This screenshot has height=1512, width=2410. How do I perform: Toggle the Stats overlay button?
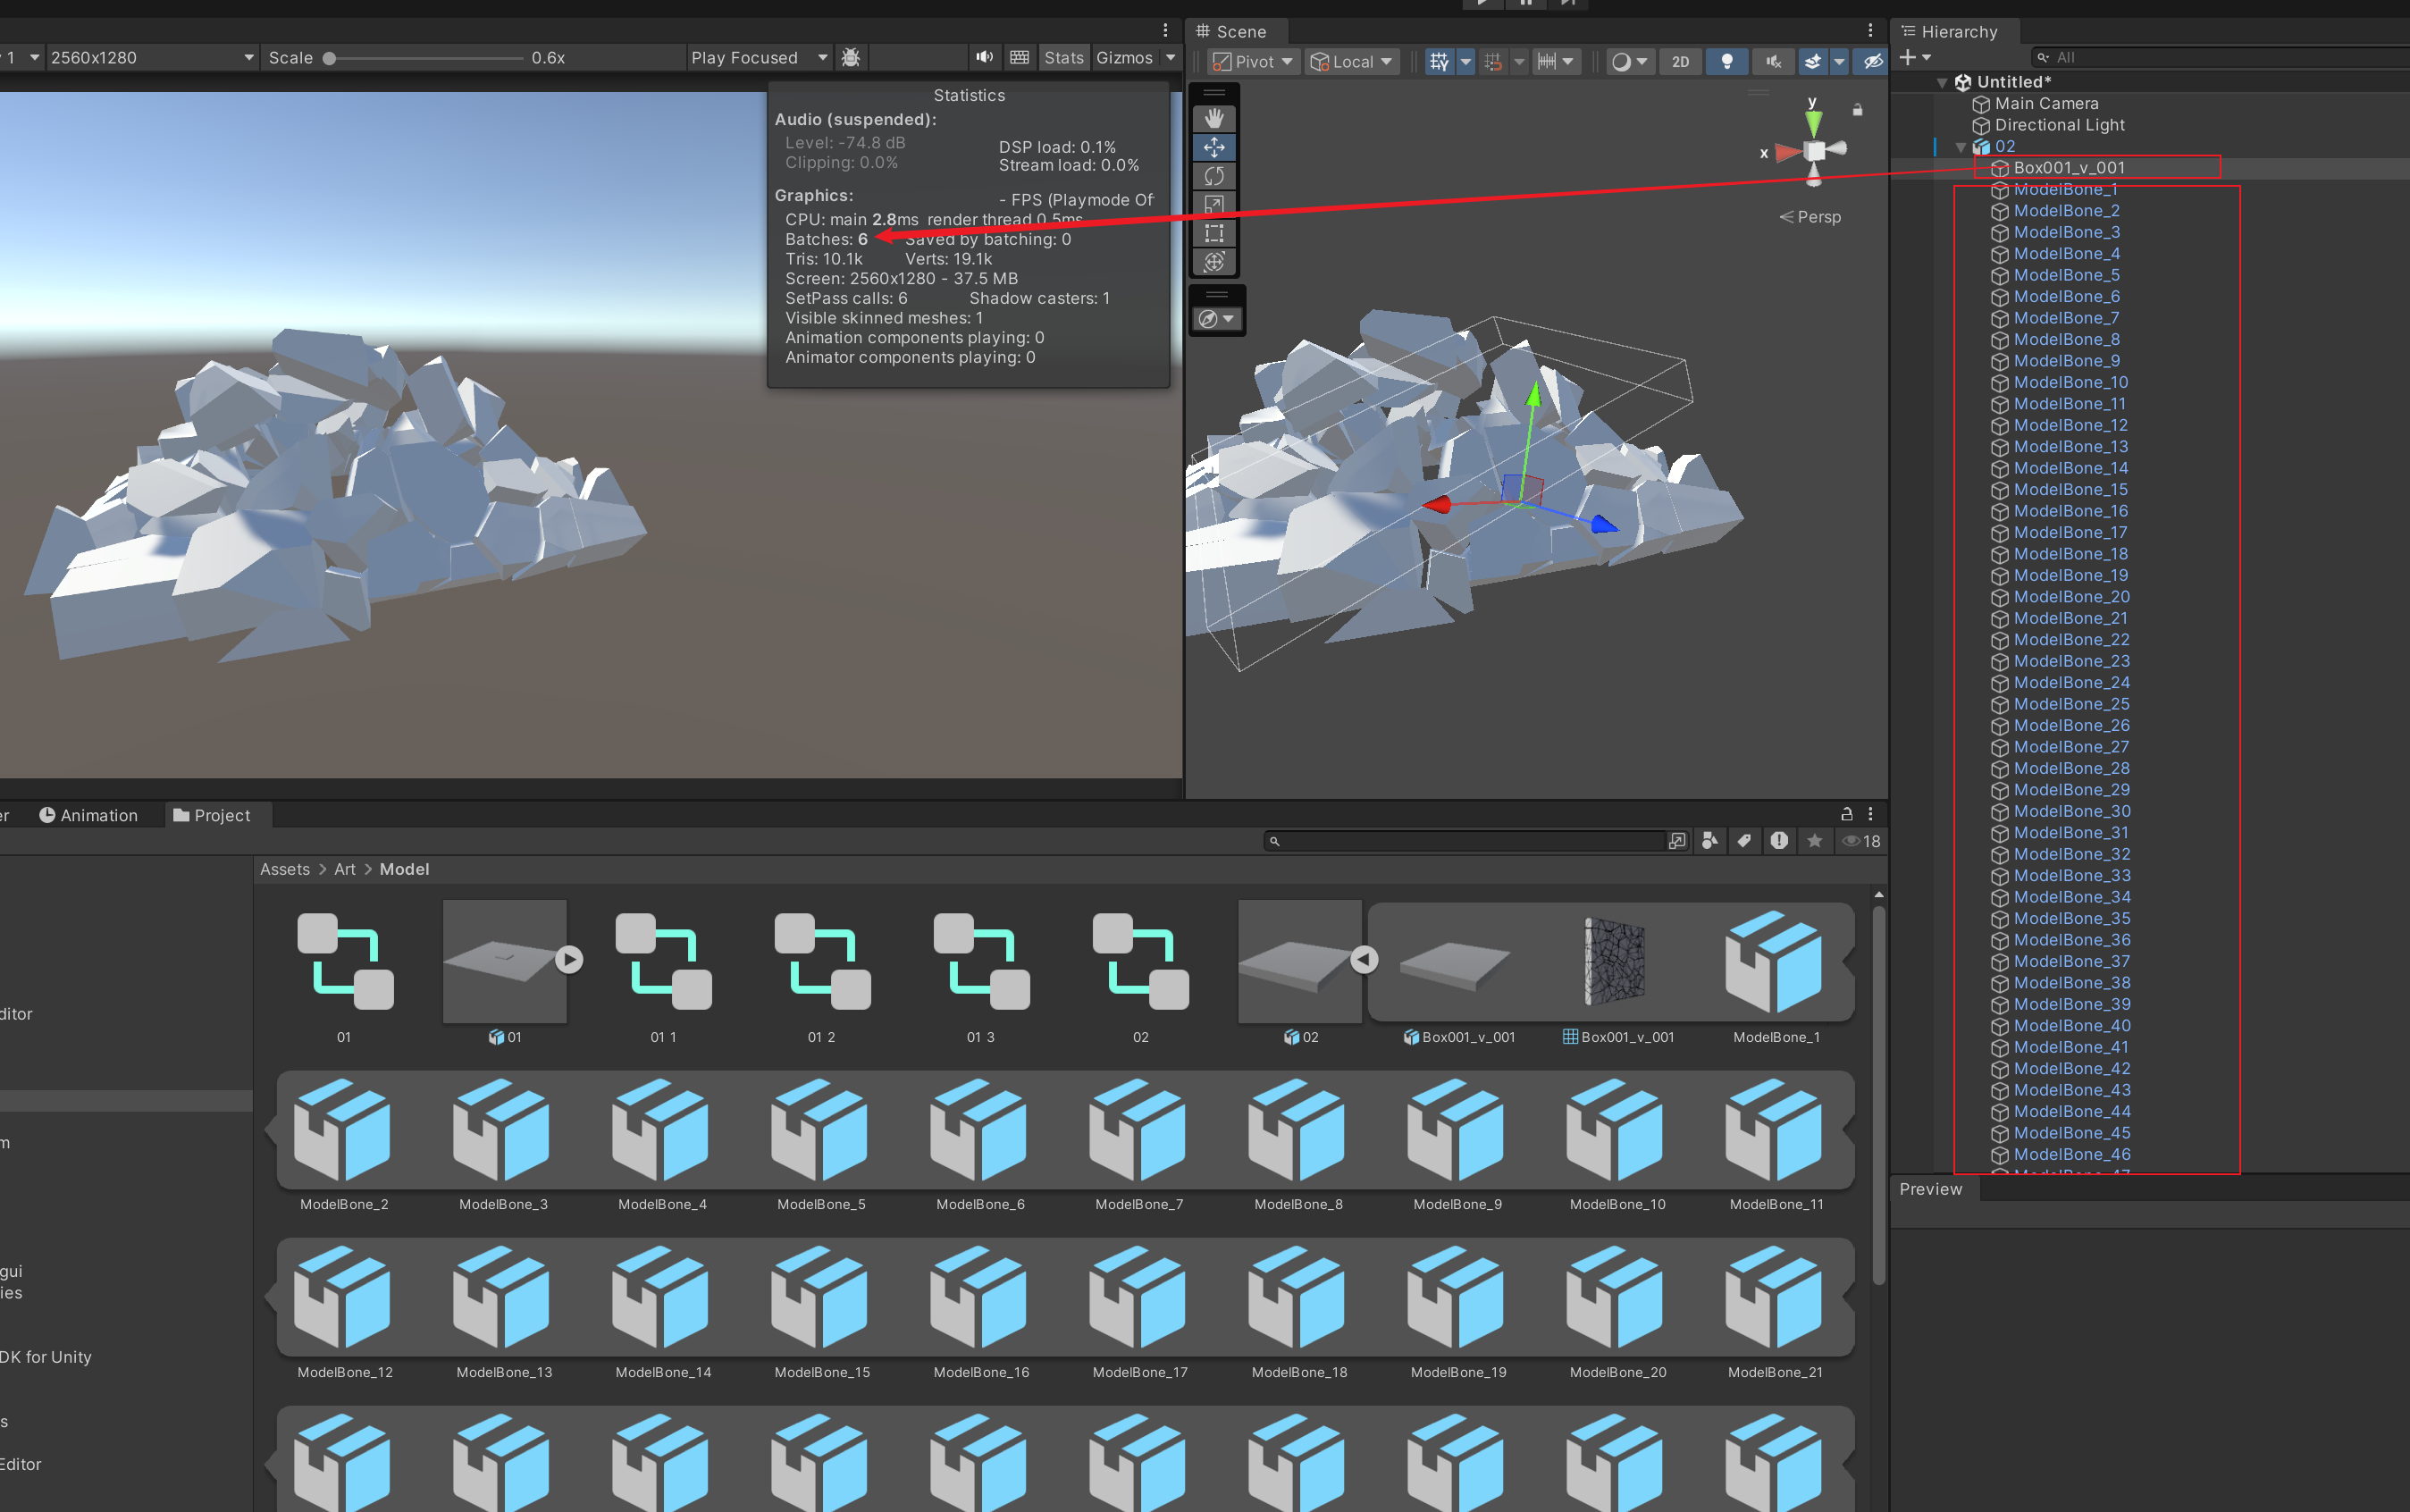[1063, 57]
